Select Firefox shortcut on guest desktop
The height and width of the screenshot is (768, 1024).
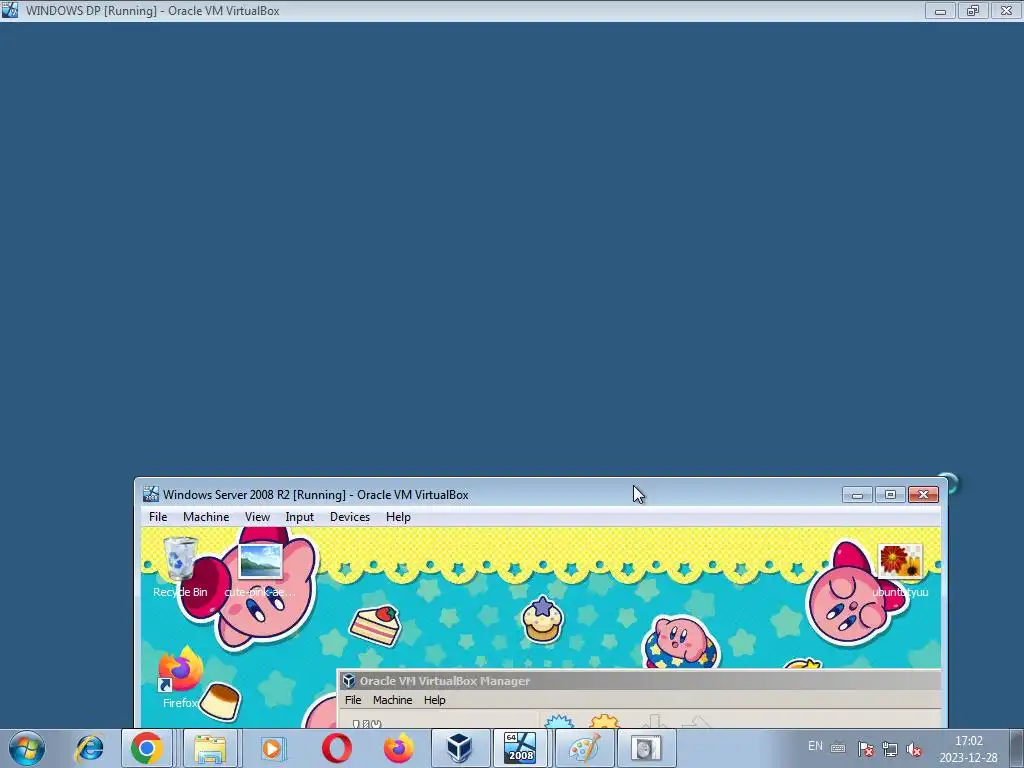click(x=180, y=678)
